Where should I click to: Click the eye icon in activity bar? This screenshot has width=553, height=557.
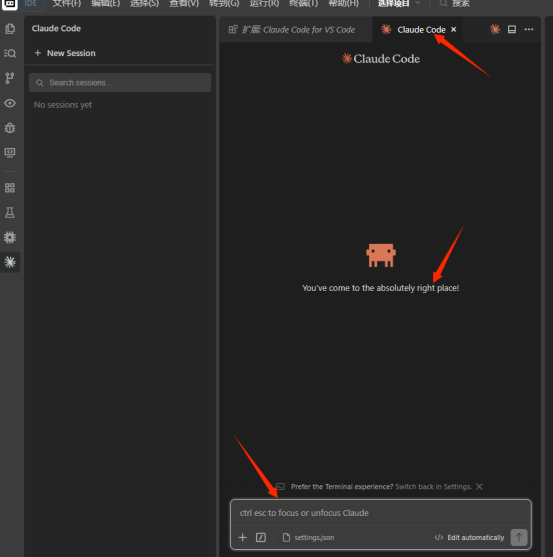coord(10,103)
